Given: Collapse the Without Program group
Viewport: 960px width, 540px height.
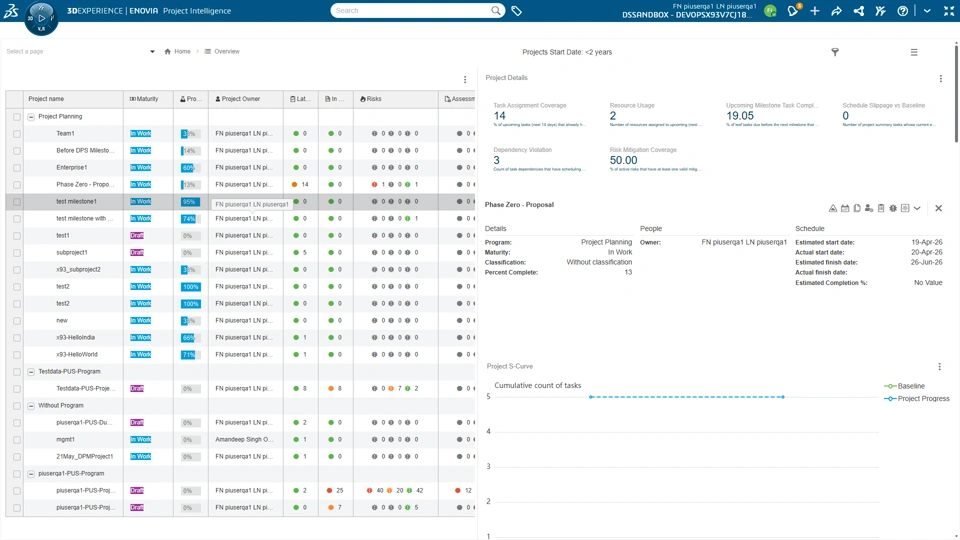Looking at the screenshot, I should 31,405.
